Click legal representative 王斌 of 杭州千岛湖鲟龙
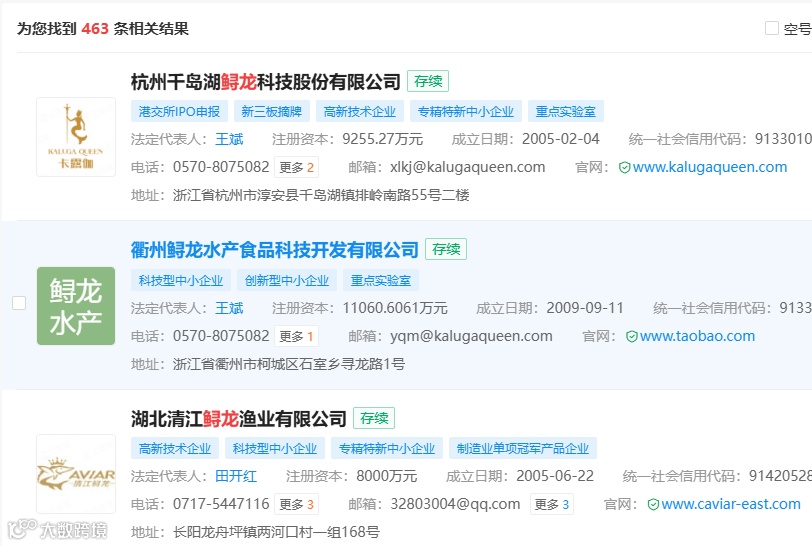Viewport: 812px width, 546px height. [229, 139]
